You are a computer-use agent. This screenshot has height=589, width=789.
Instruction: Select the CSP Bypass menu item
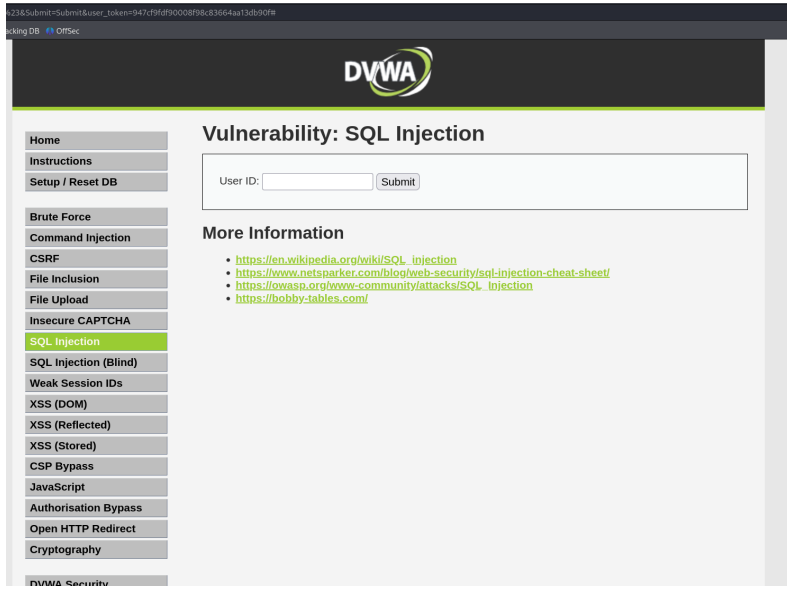pos(96,467)
